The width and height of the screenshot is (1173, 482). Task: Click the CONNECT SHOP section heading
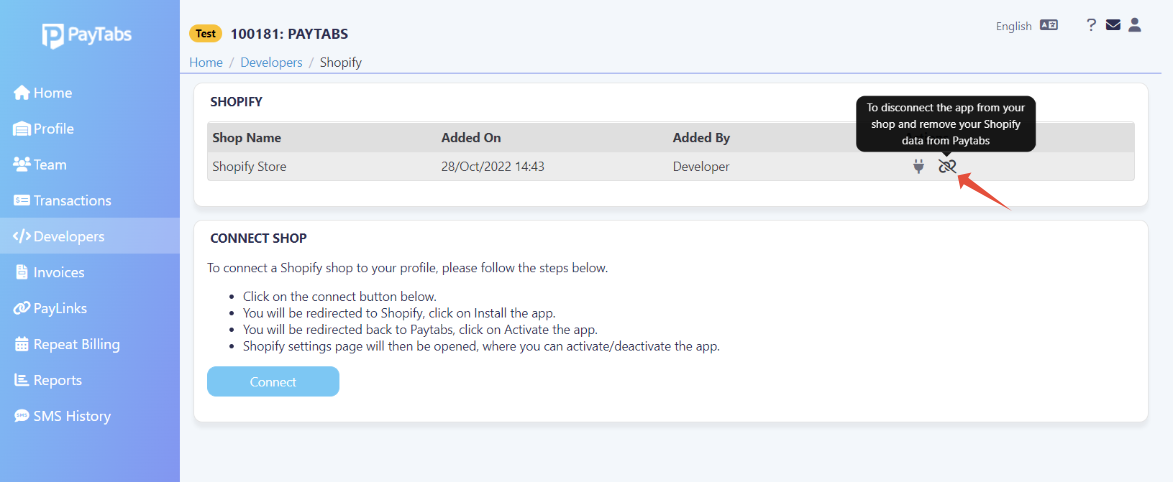(x=259, y=239)
